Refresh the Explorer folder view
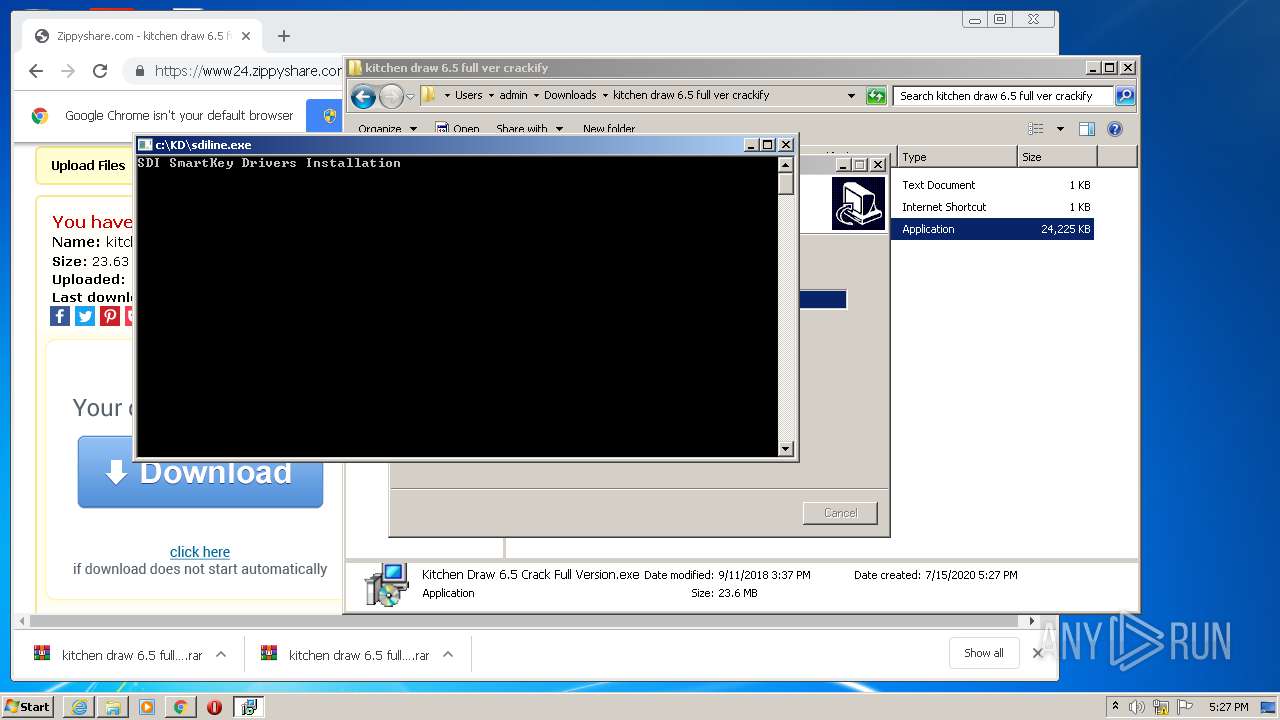Screen dimensions: 1280x720 pos(876,96)
